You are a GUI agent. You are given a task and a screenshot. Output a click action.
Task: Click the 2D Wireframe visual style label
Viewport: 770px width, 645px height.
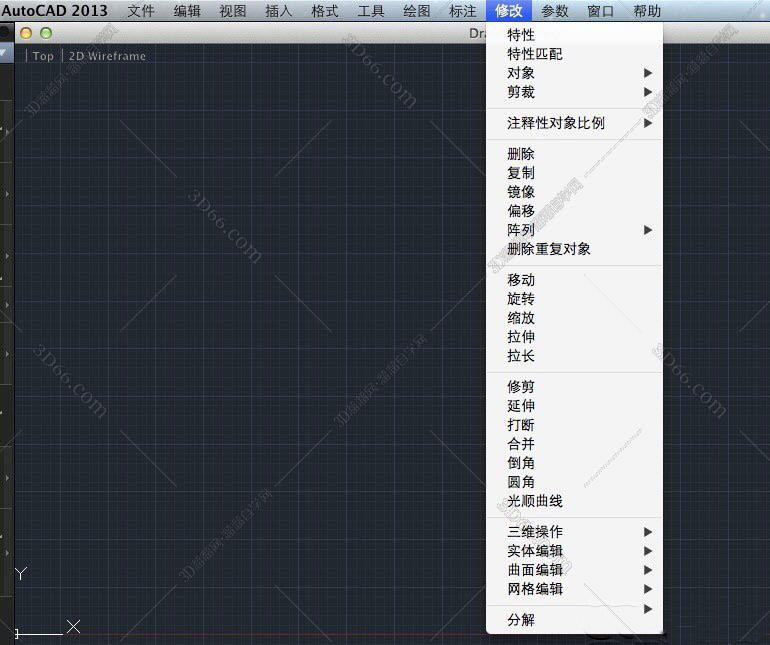[x=107, y=56]
